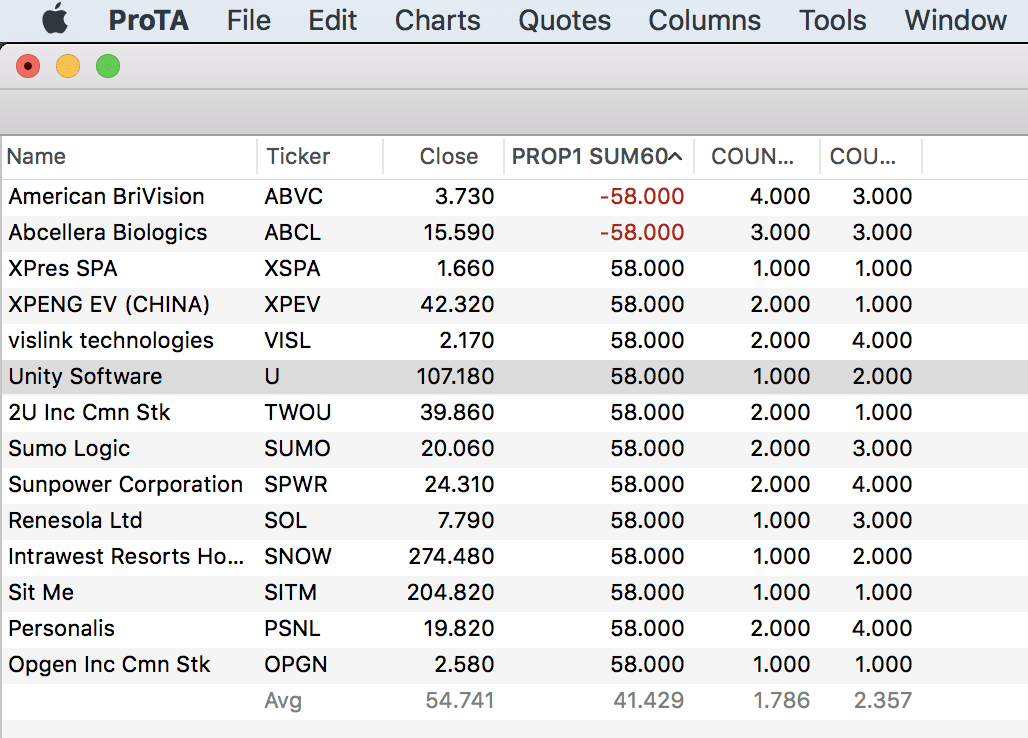Open the Window menu

pos(955,20)
